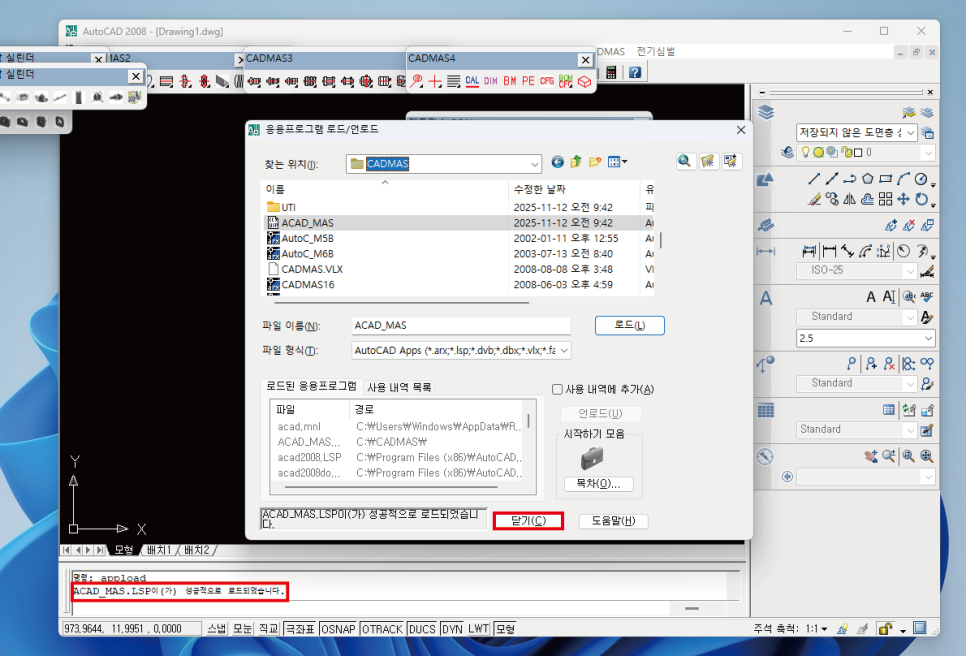966x656 pixels.
Task: Toggle 스냅 in the status bar
Action: [216, 629]
